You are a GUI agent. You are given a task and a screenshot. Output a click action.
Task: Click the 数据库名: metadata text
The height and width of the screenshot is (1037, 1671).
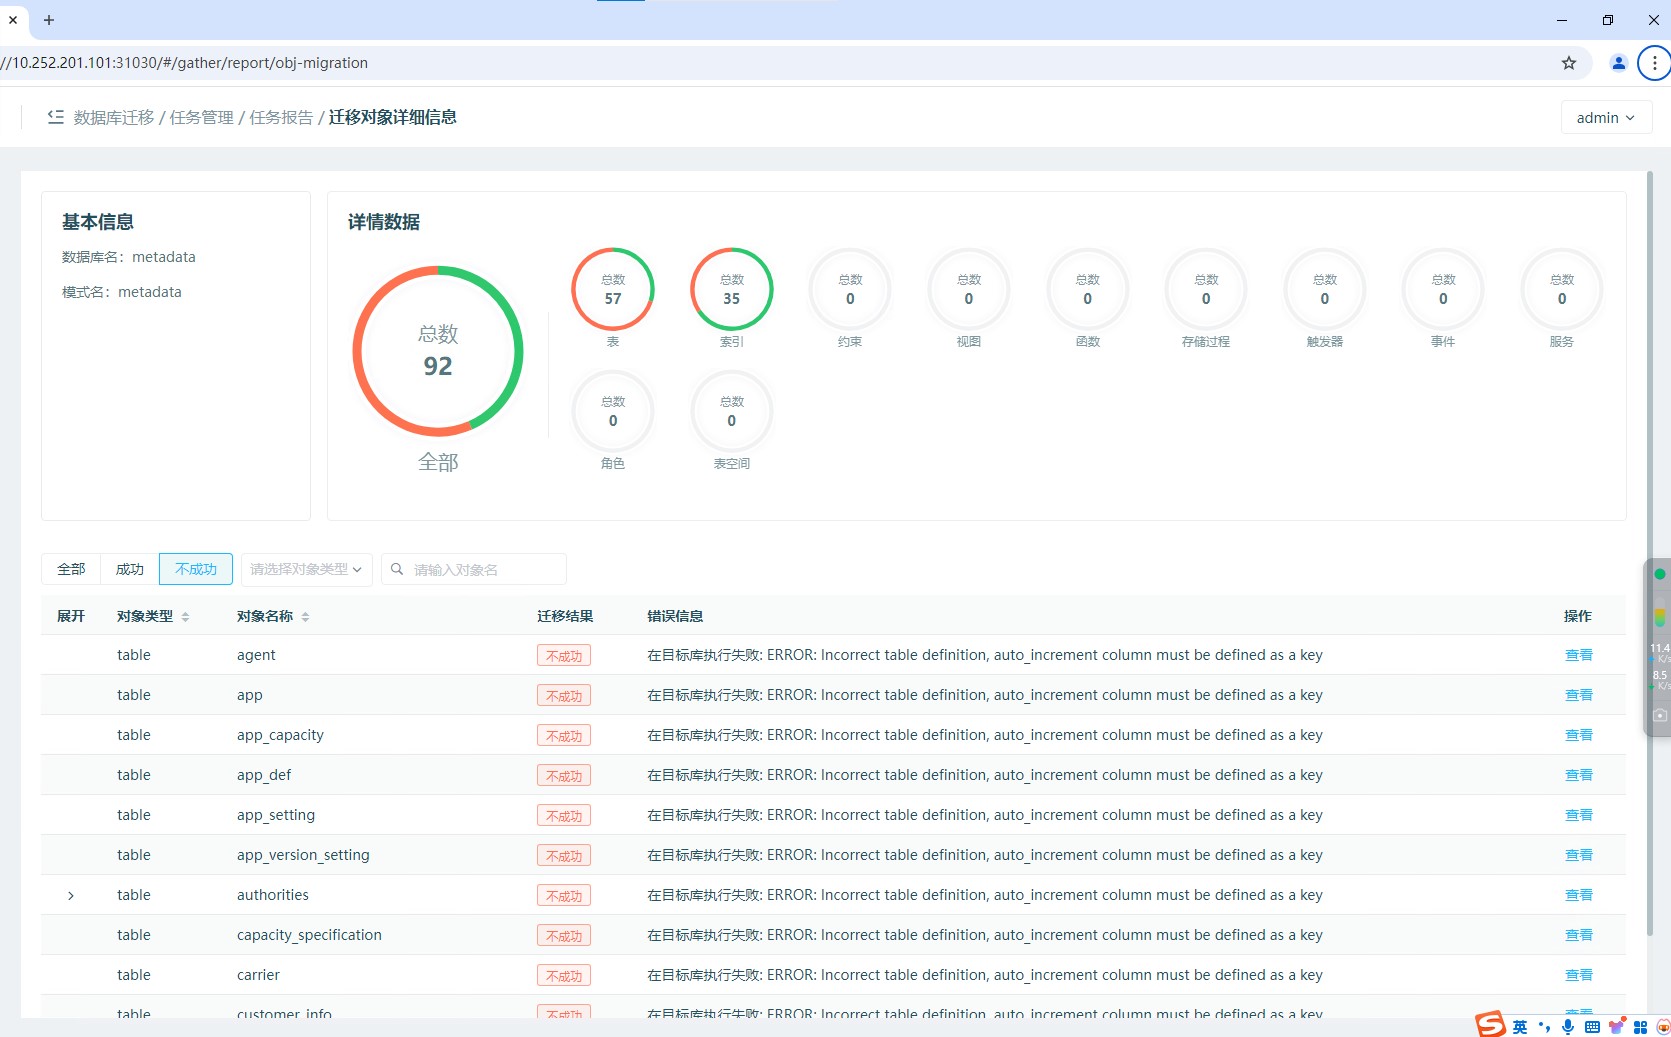129,257
